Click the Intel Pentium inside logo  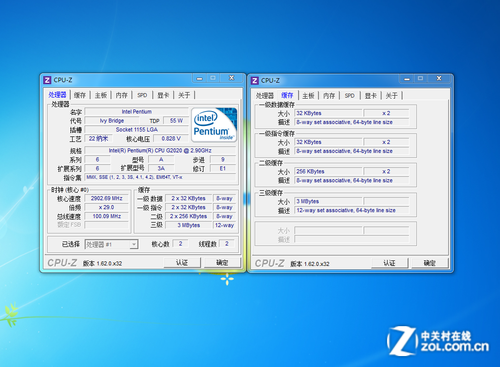214,125
